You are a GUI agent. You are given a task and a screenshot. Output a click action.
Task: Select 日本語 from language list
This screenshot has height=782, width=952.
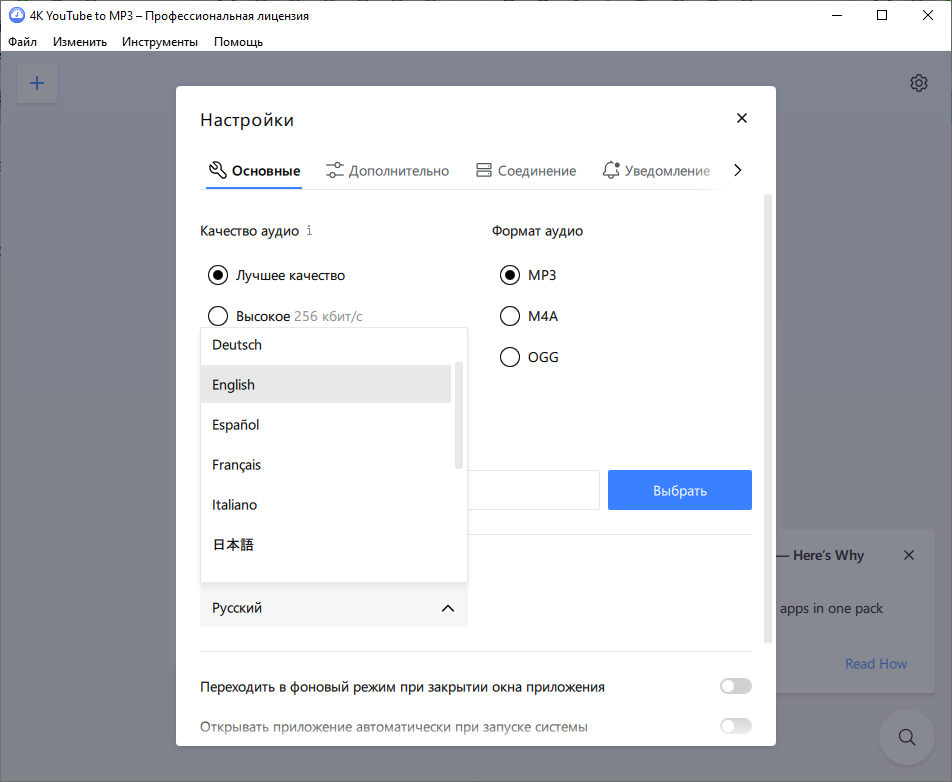coord(326,545)
